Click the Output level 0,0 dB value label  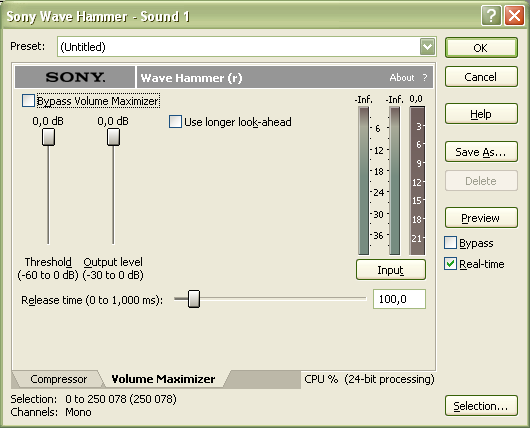pos(113,121)
